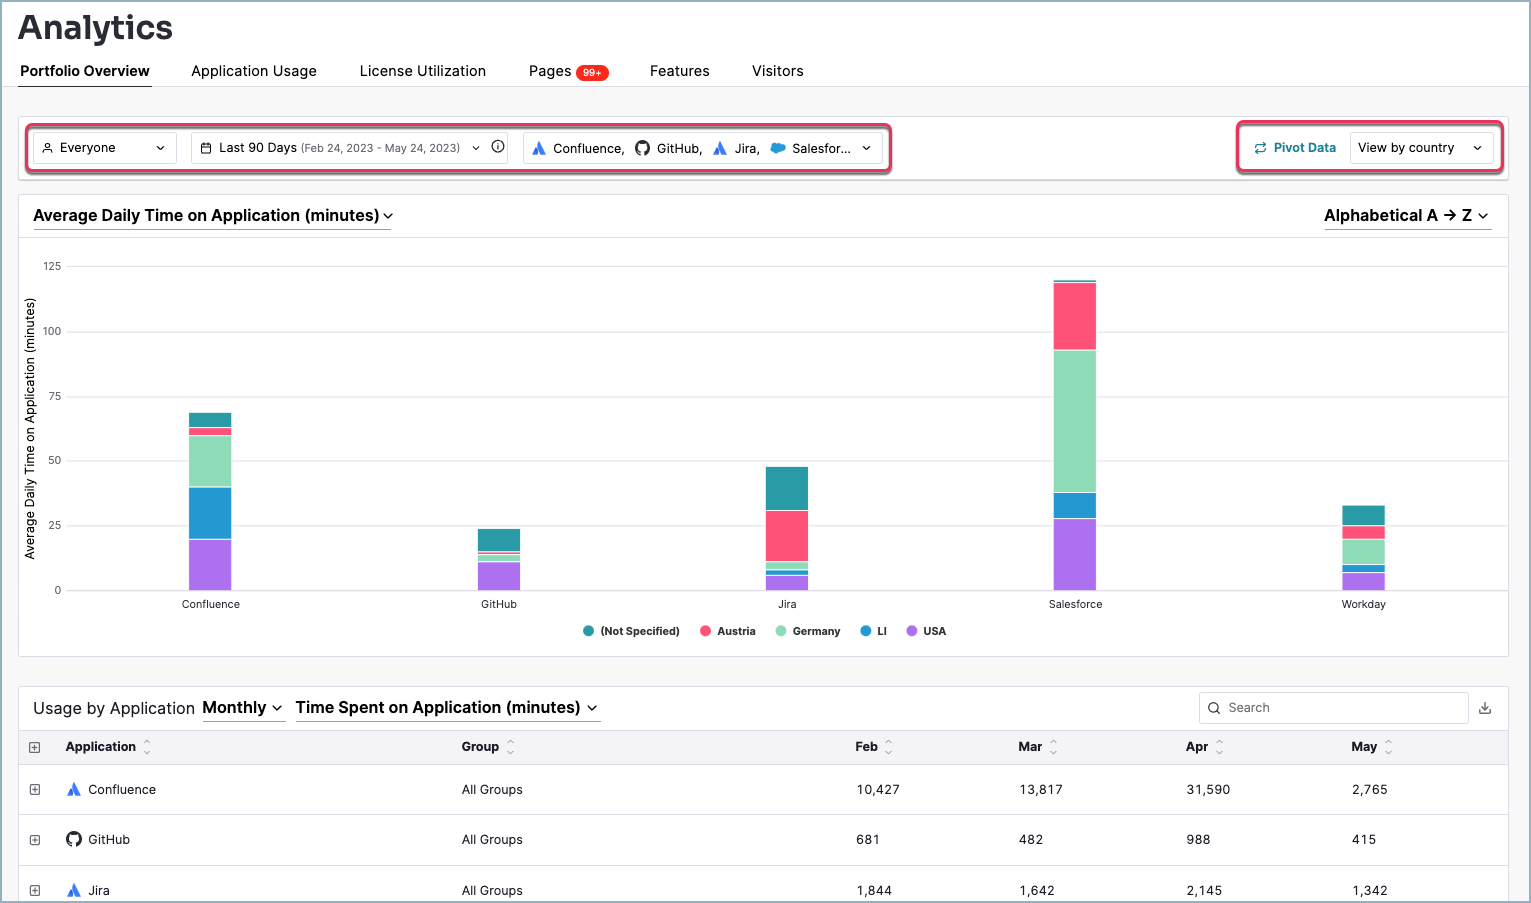Click the Salesforce bar's pink Austria segment

[1075, 316]
